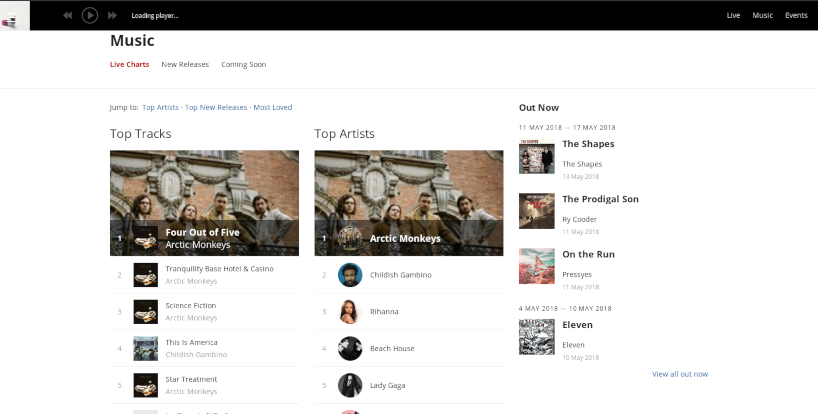This screenshot has width=818, height=414.
Task: Click Four Out of Five album cover
Action: click(146, 238)
